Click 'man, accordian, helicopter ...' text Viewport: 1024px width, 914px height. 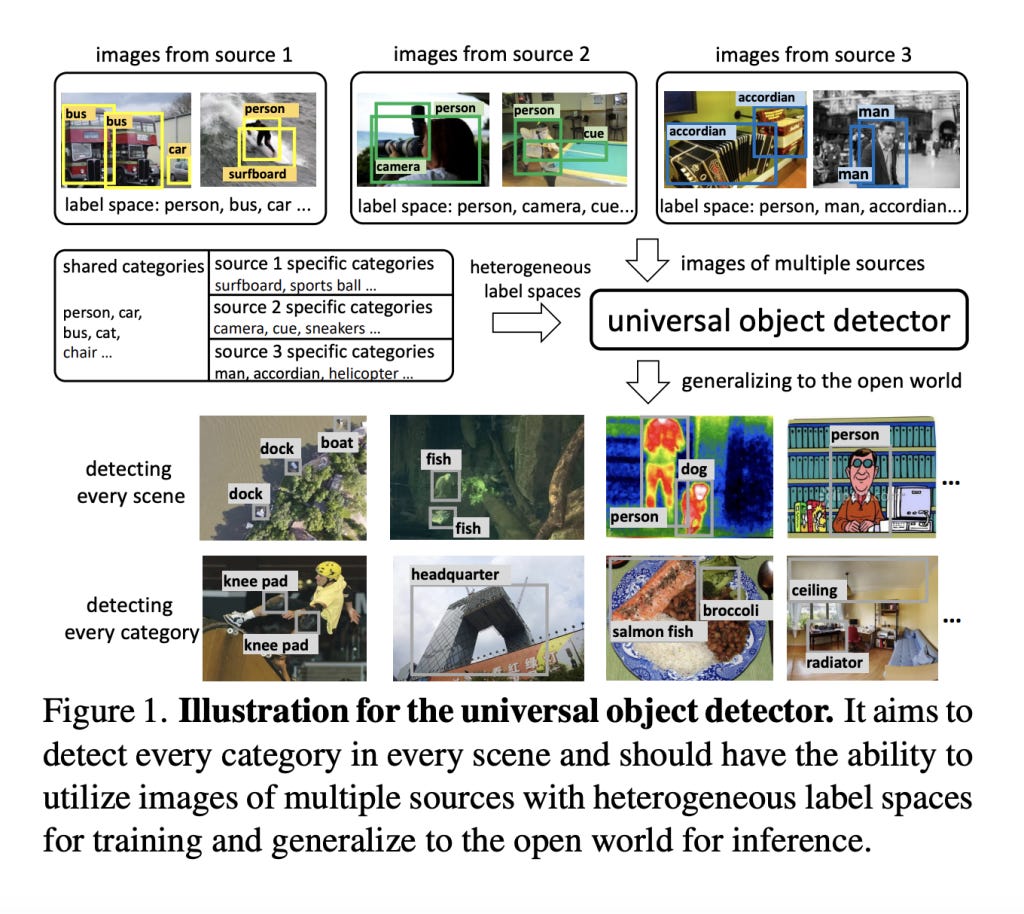click(314, 373)
